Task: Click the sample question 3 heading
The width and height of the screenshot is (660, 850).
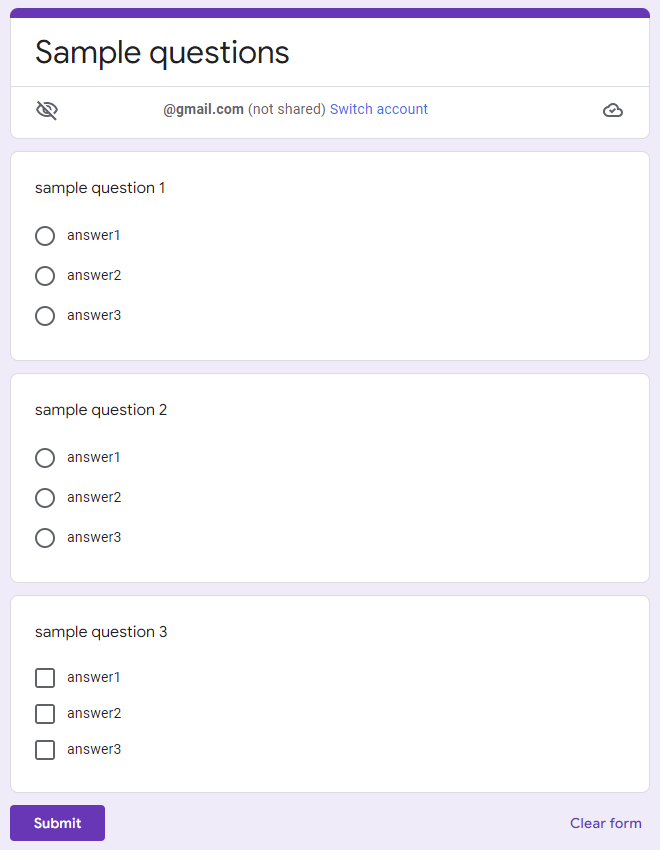Action: (x=101, y=632)
